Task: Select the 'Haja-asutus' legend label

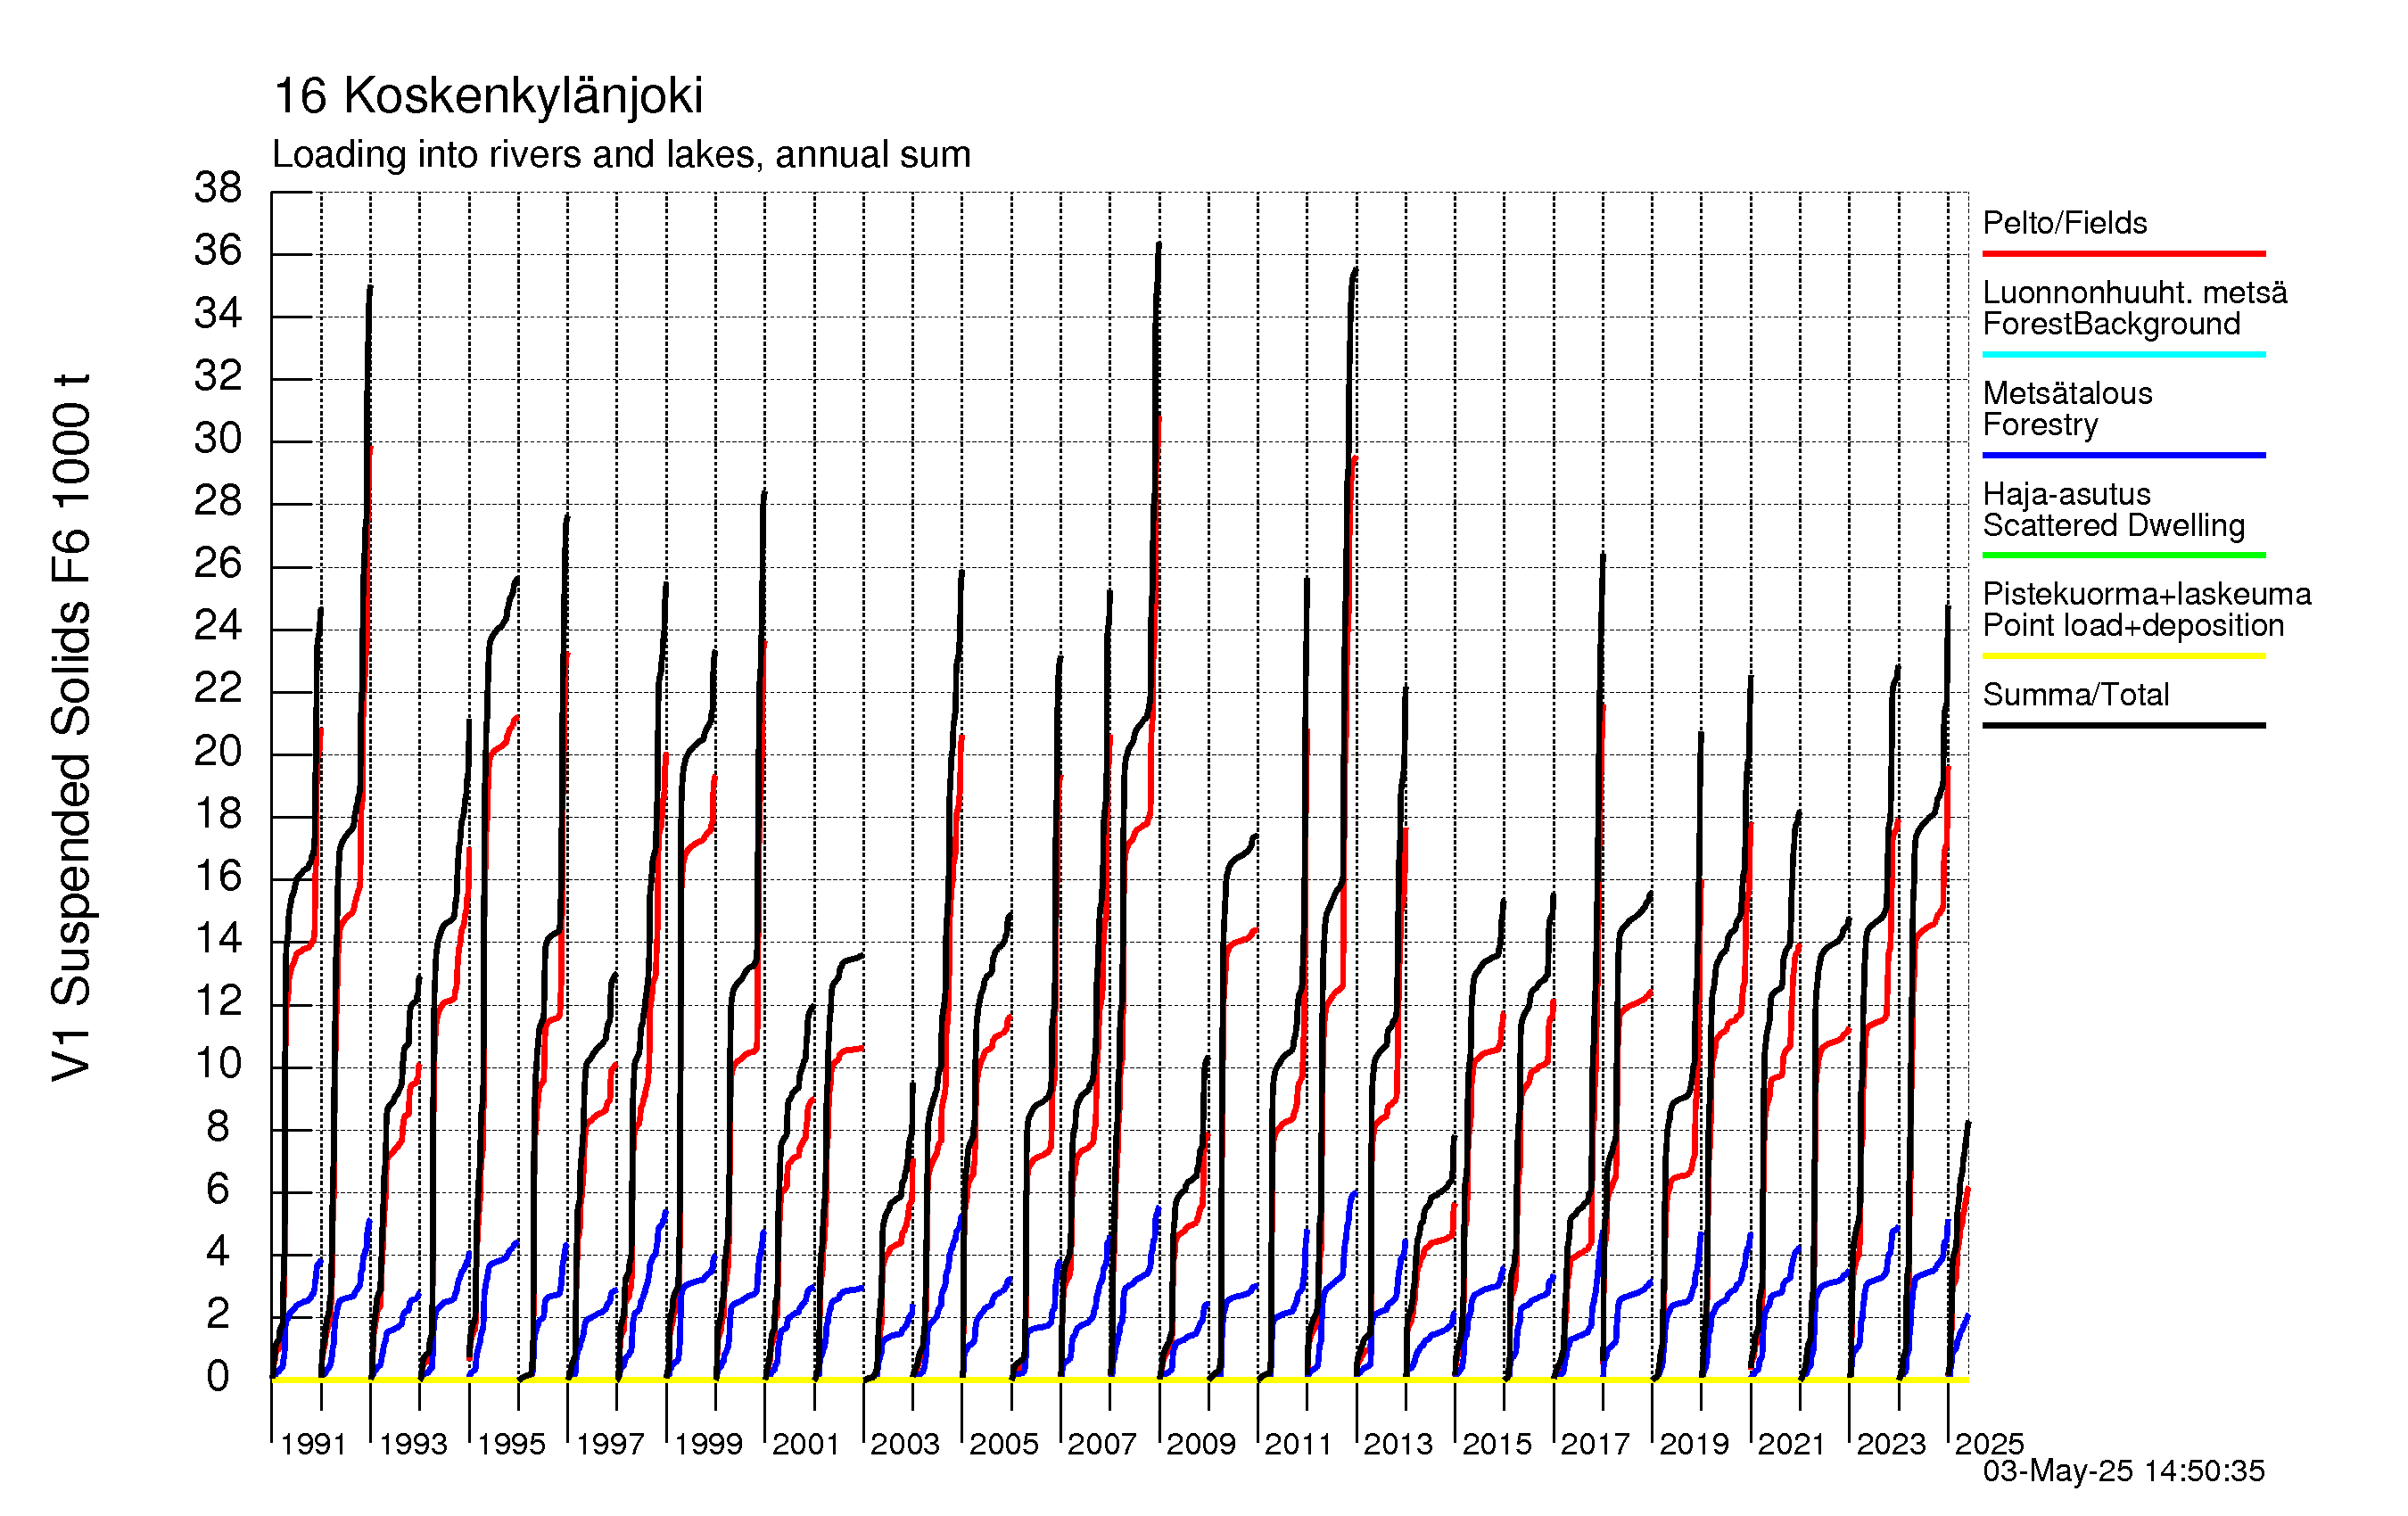Action: (2066, 494)
